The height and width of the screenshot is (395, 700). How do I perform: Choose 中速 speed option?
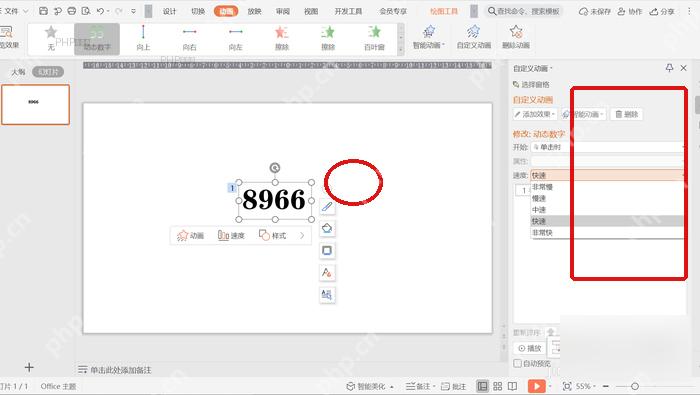coord(607,210)
